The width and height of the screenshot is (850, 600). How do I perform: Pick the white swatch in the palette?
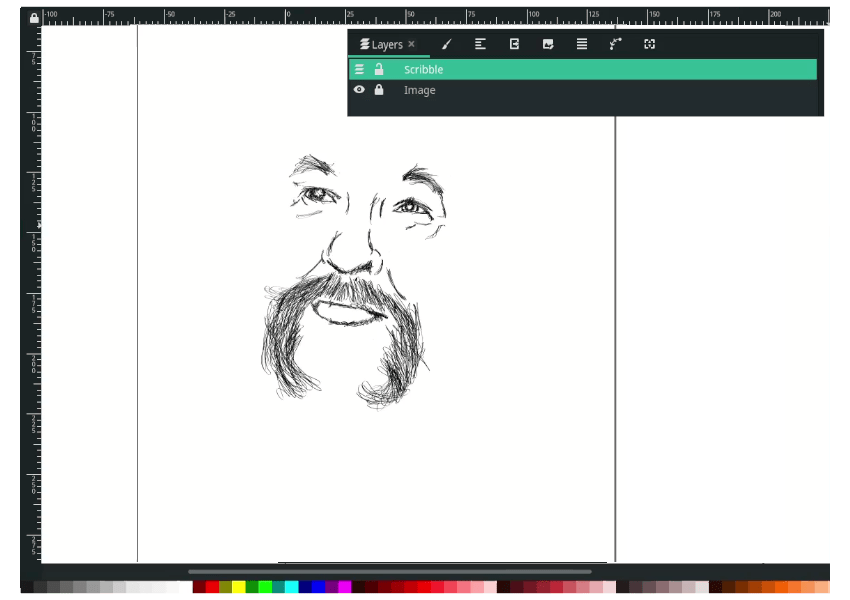(x=186, y=587)
